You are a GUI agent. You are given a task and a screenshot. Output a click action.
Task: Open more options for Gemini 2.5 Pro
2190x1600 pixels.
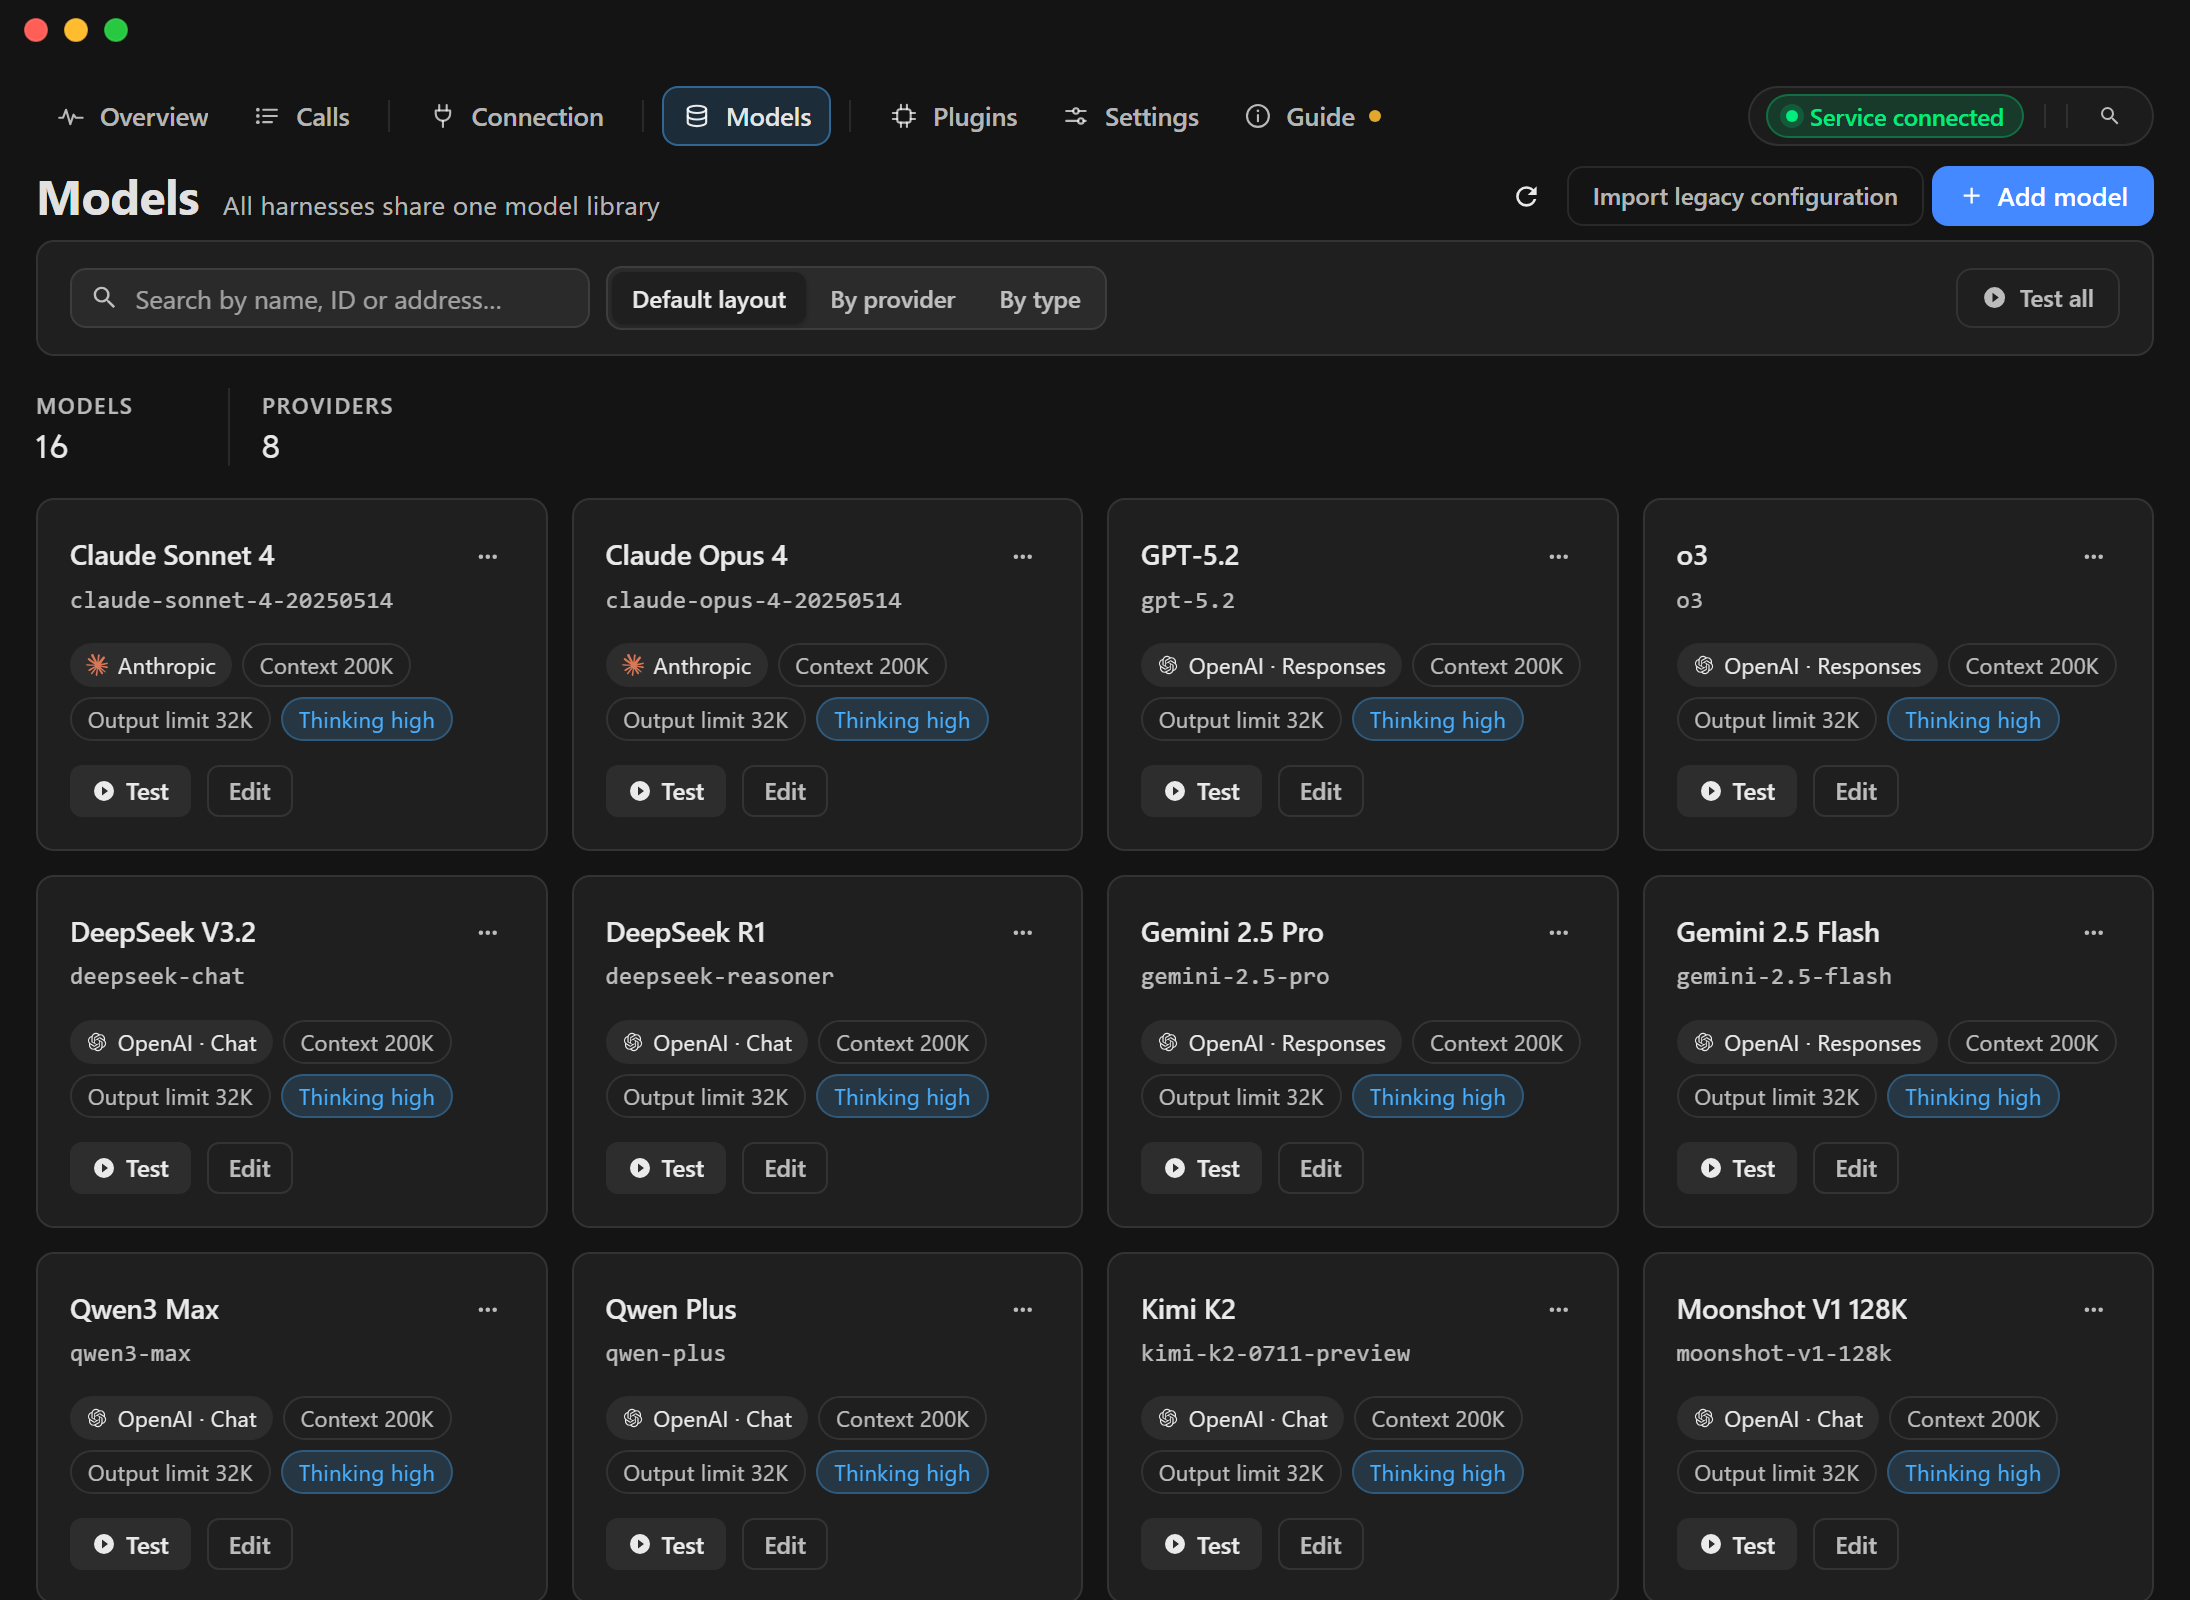pos(1558,932)
